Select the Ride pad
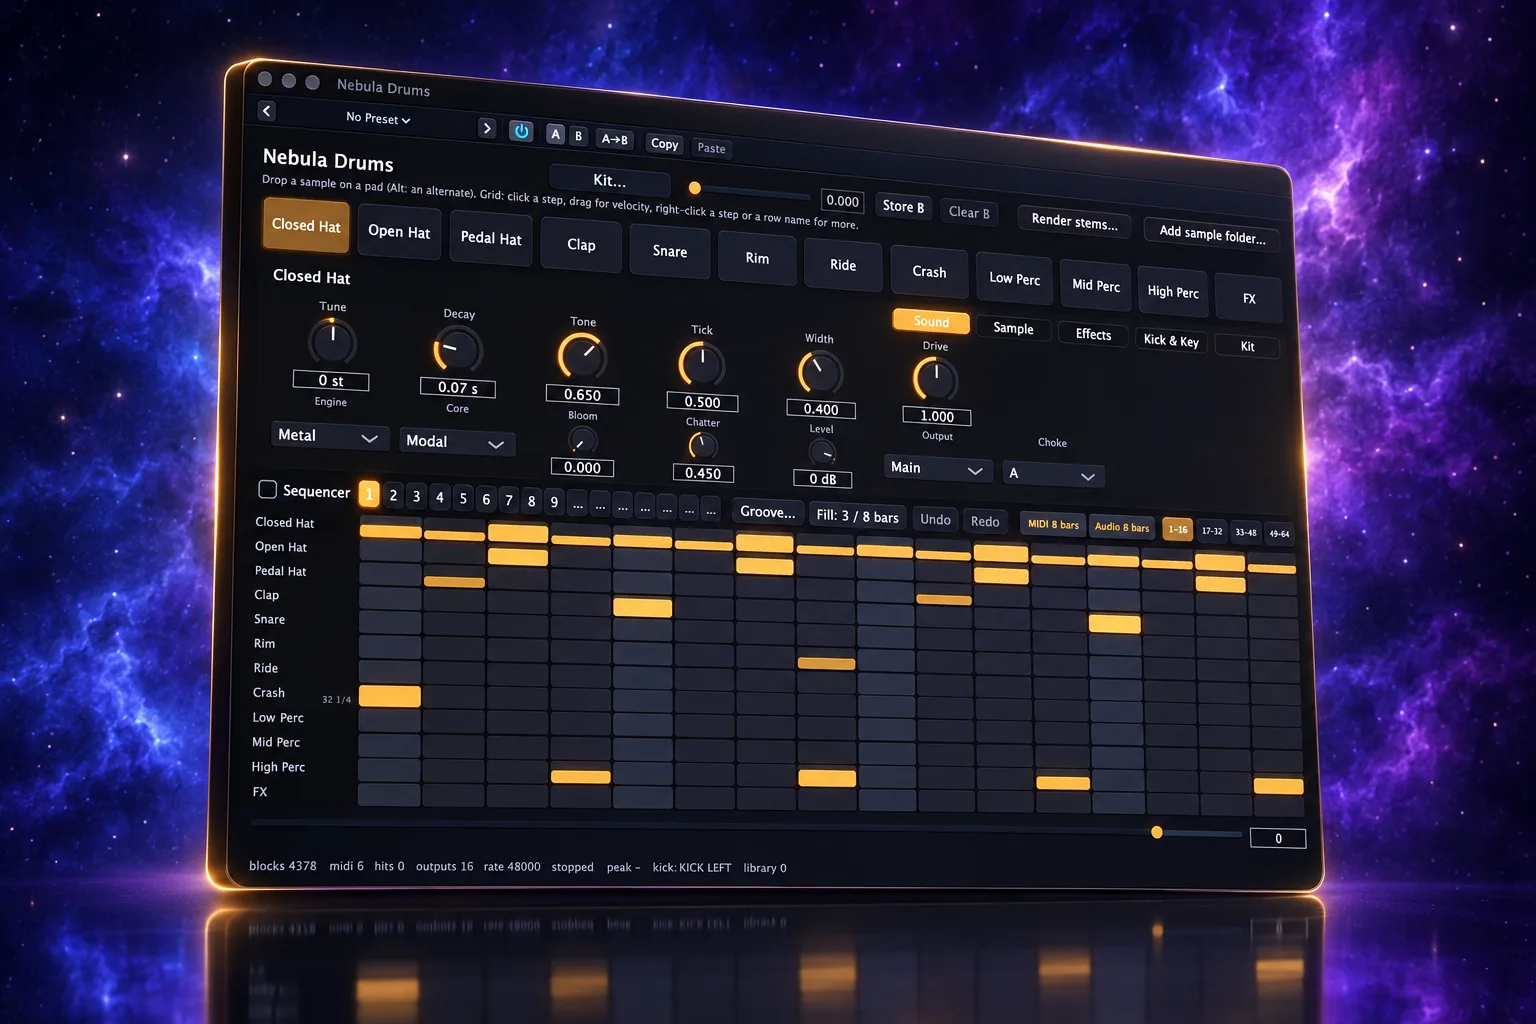The width and height of the screenshot is (1536, 1024). (843, 265)
